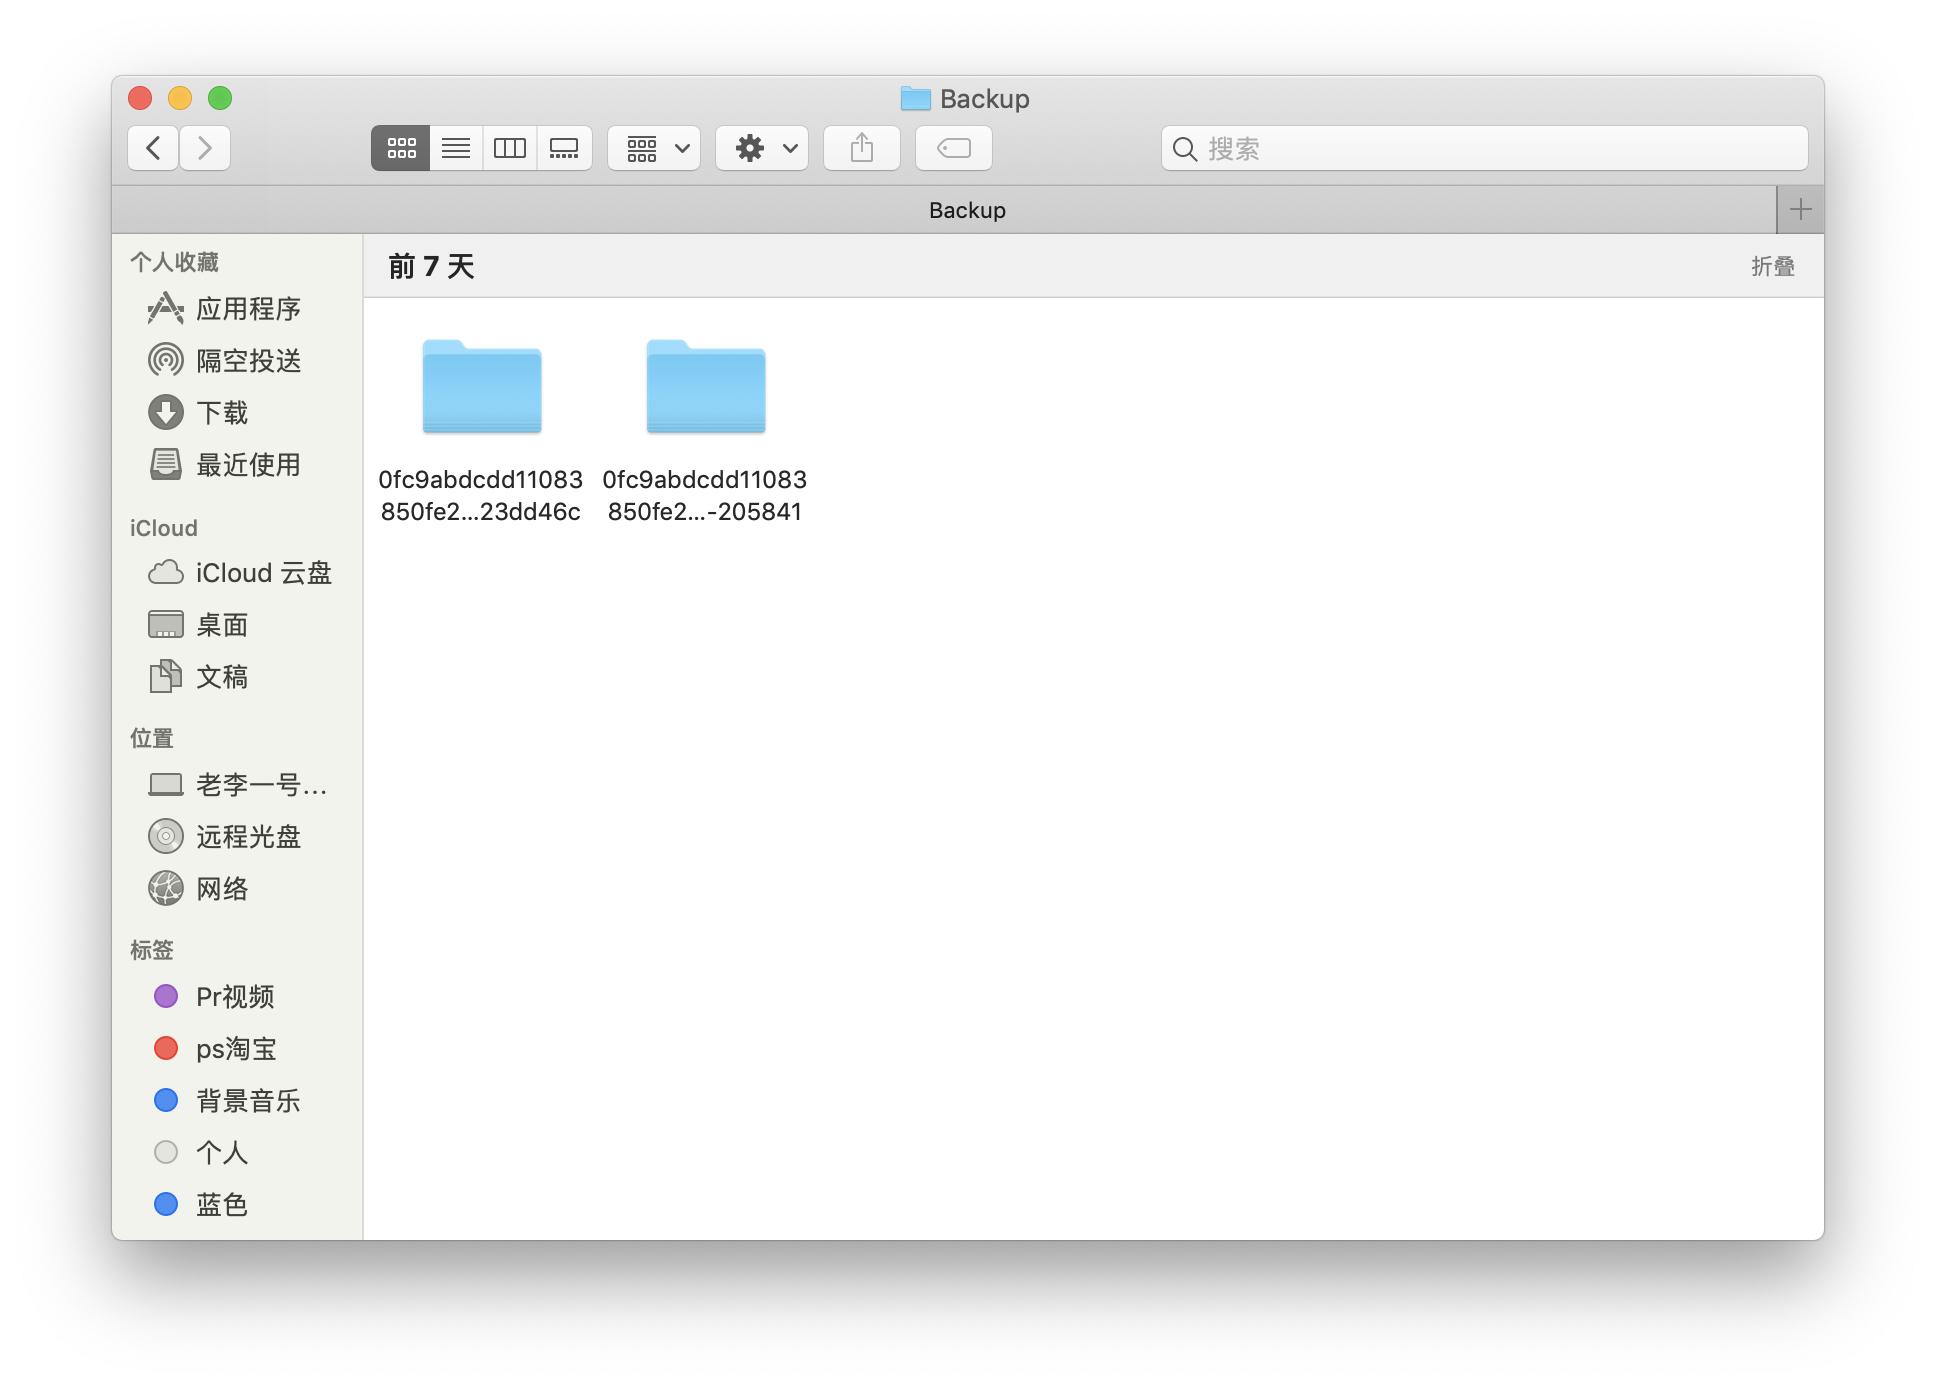Viewport: 1936px width, 1388px height.
Task: Switch to list view
Action: point(456,148)
